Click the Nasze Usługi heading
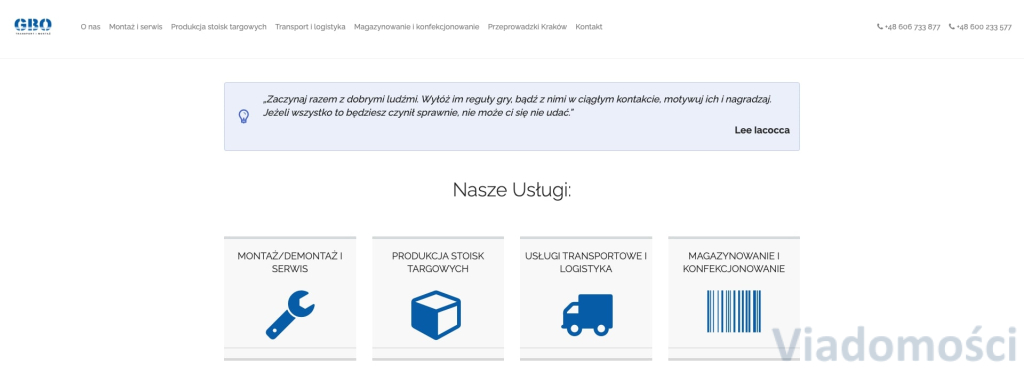Screen dimensions: 1024x373 coord(512,190)
